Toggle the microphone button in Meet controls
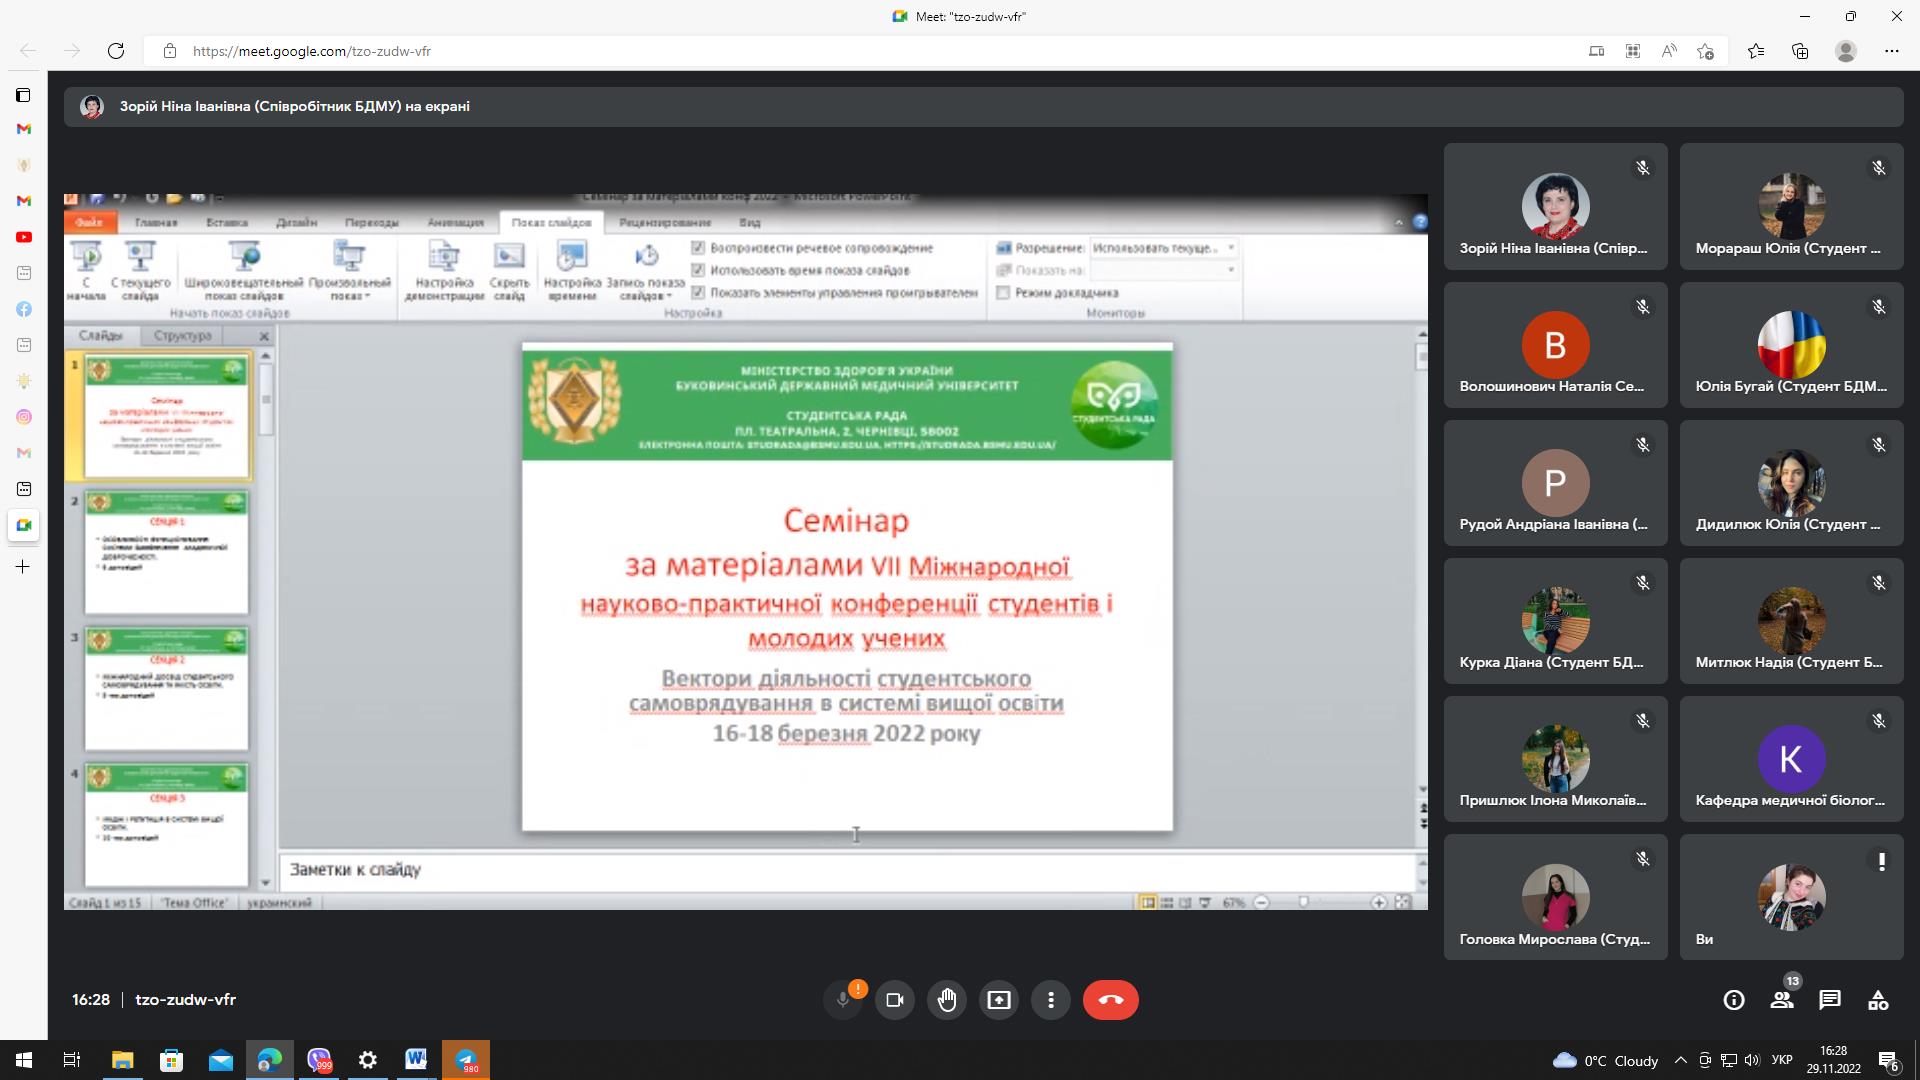The height and width of the screenshot is (1080, 1920). [x=843, y=1000]
